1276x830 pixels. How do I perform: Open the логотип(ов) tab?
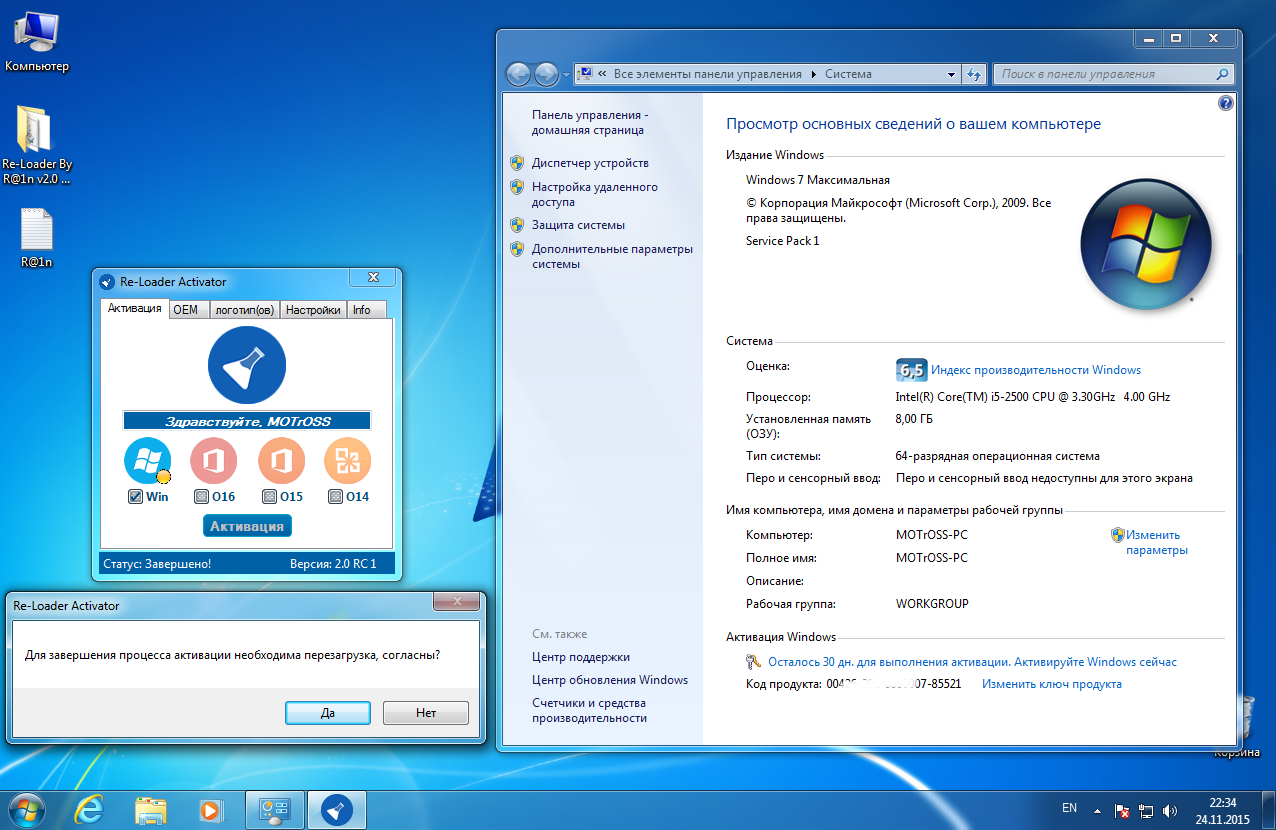tap(244, 310)
